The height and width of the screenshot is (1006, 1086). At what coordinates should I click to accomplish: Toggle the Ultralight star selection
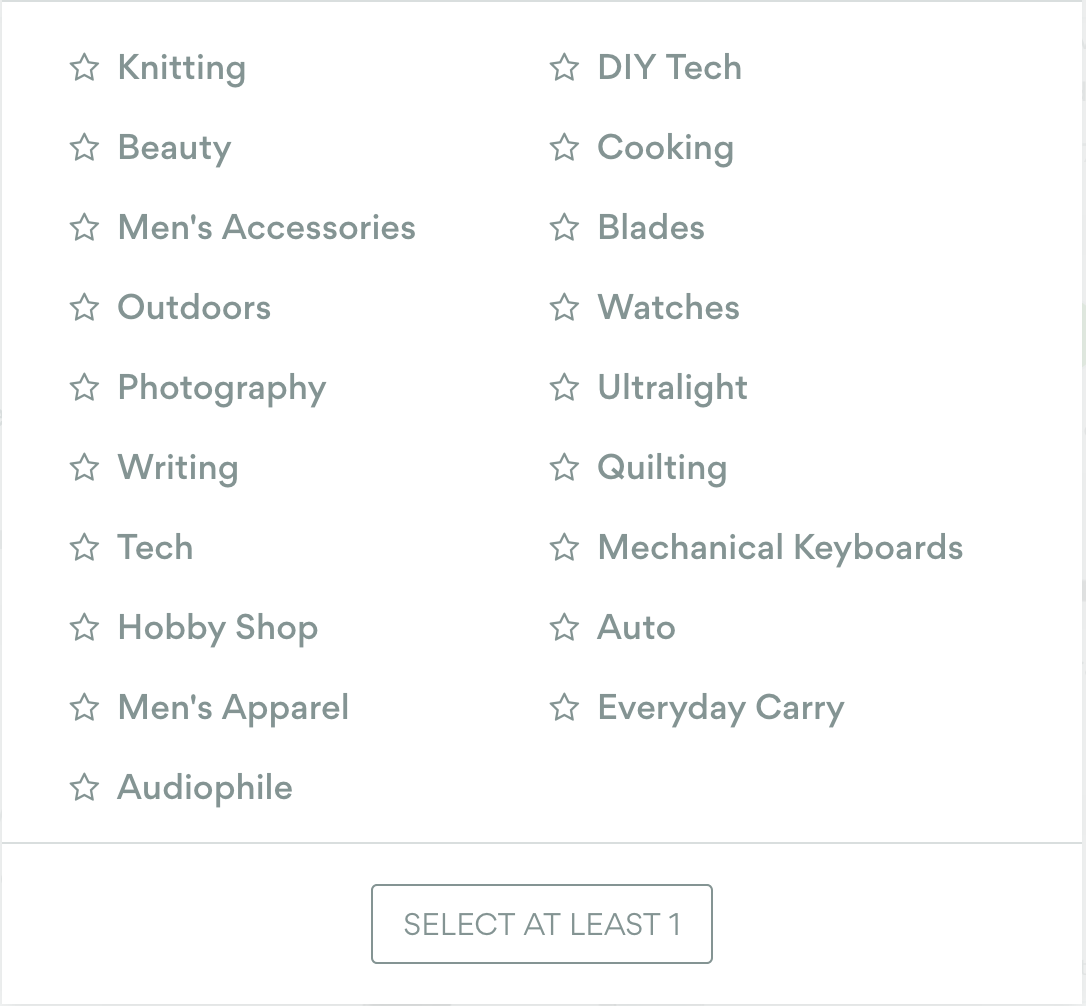pos(565,388)
